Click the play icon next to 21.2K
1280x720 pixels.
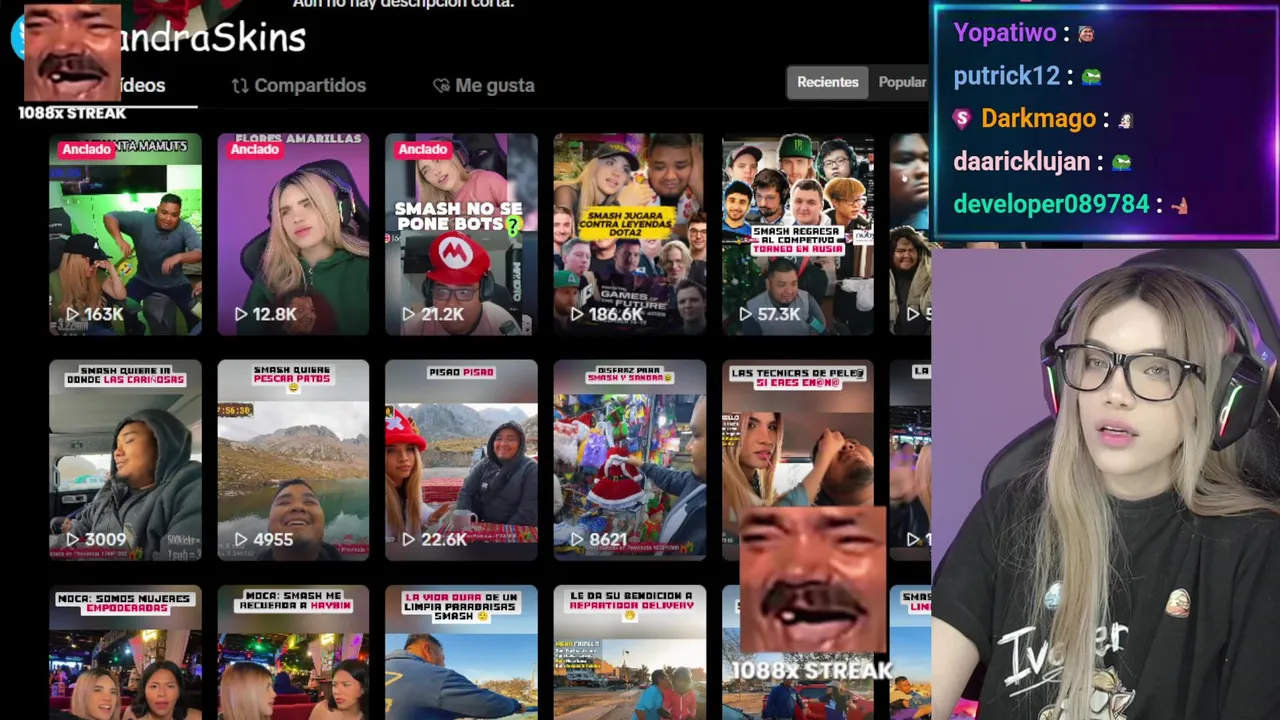(x=408, y=314)
